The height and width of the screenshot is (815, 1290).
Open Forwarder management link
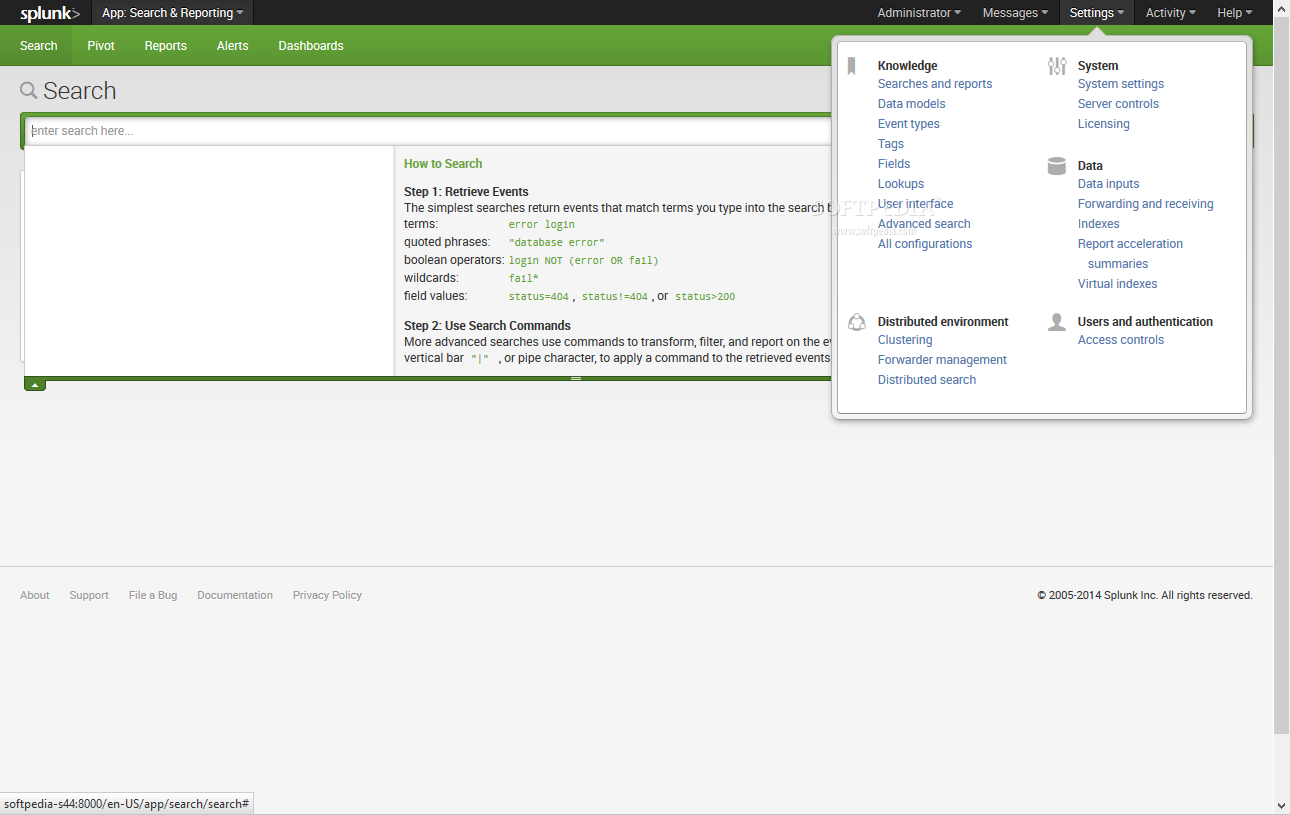tap(942, 360)
